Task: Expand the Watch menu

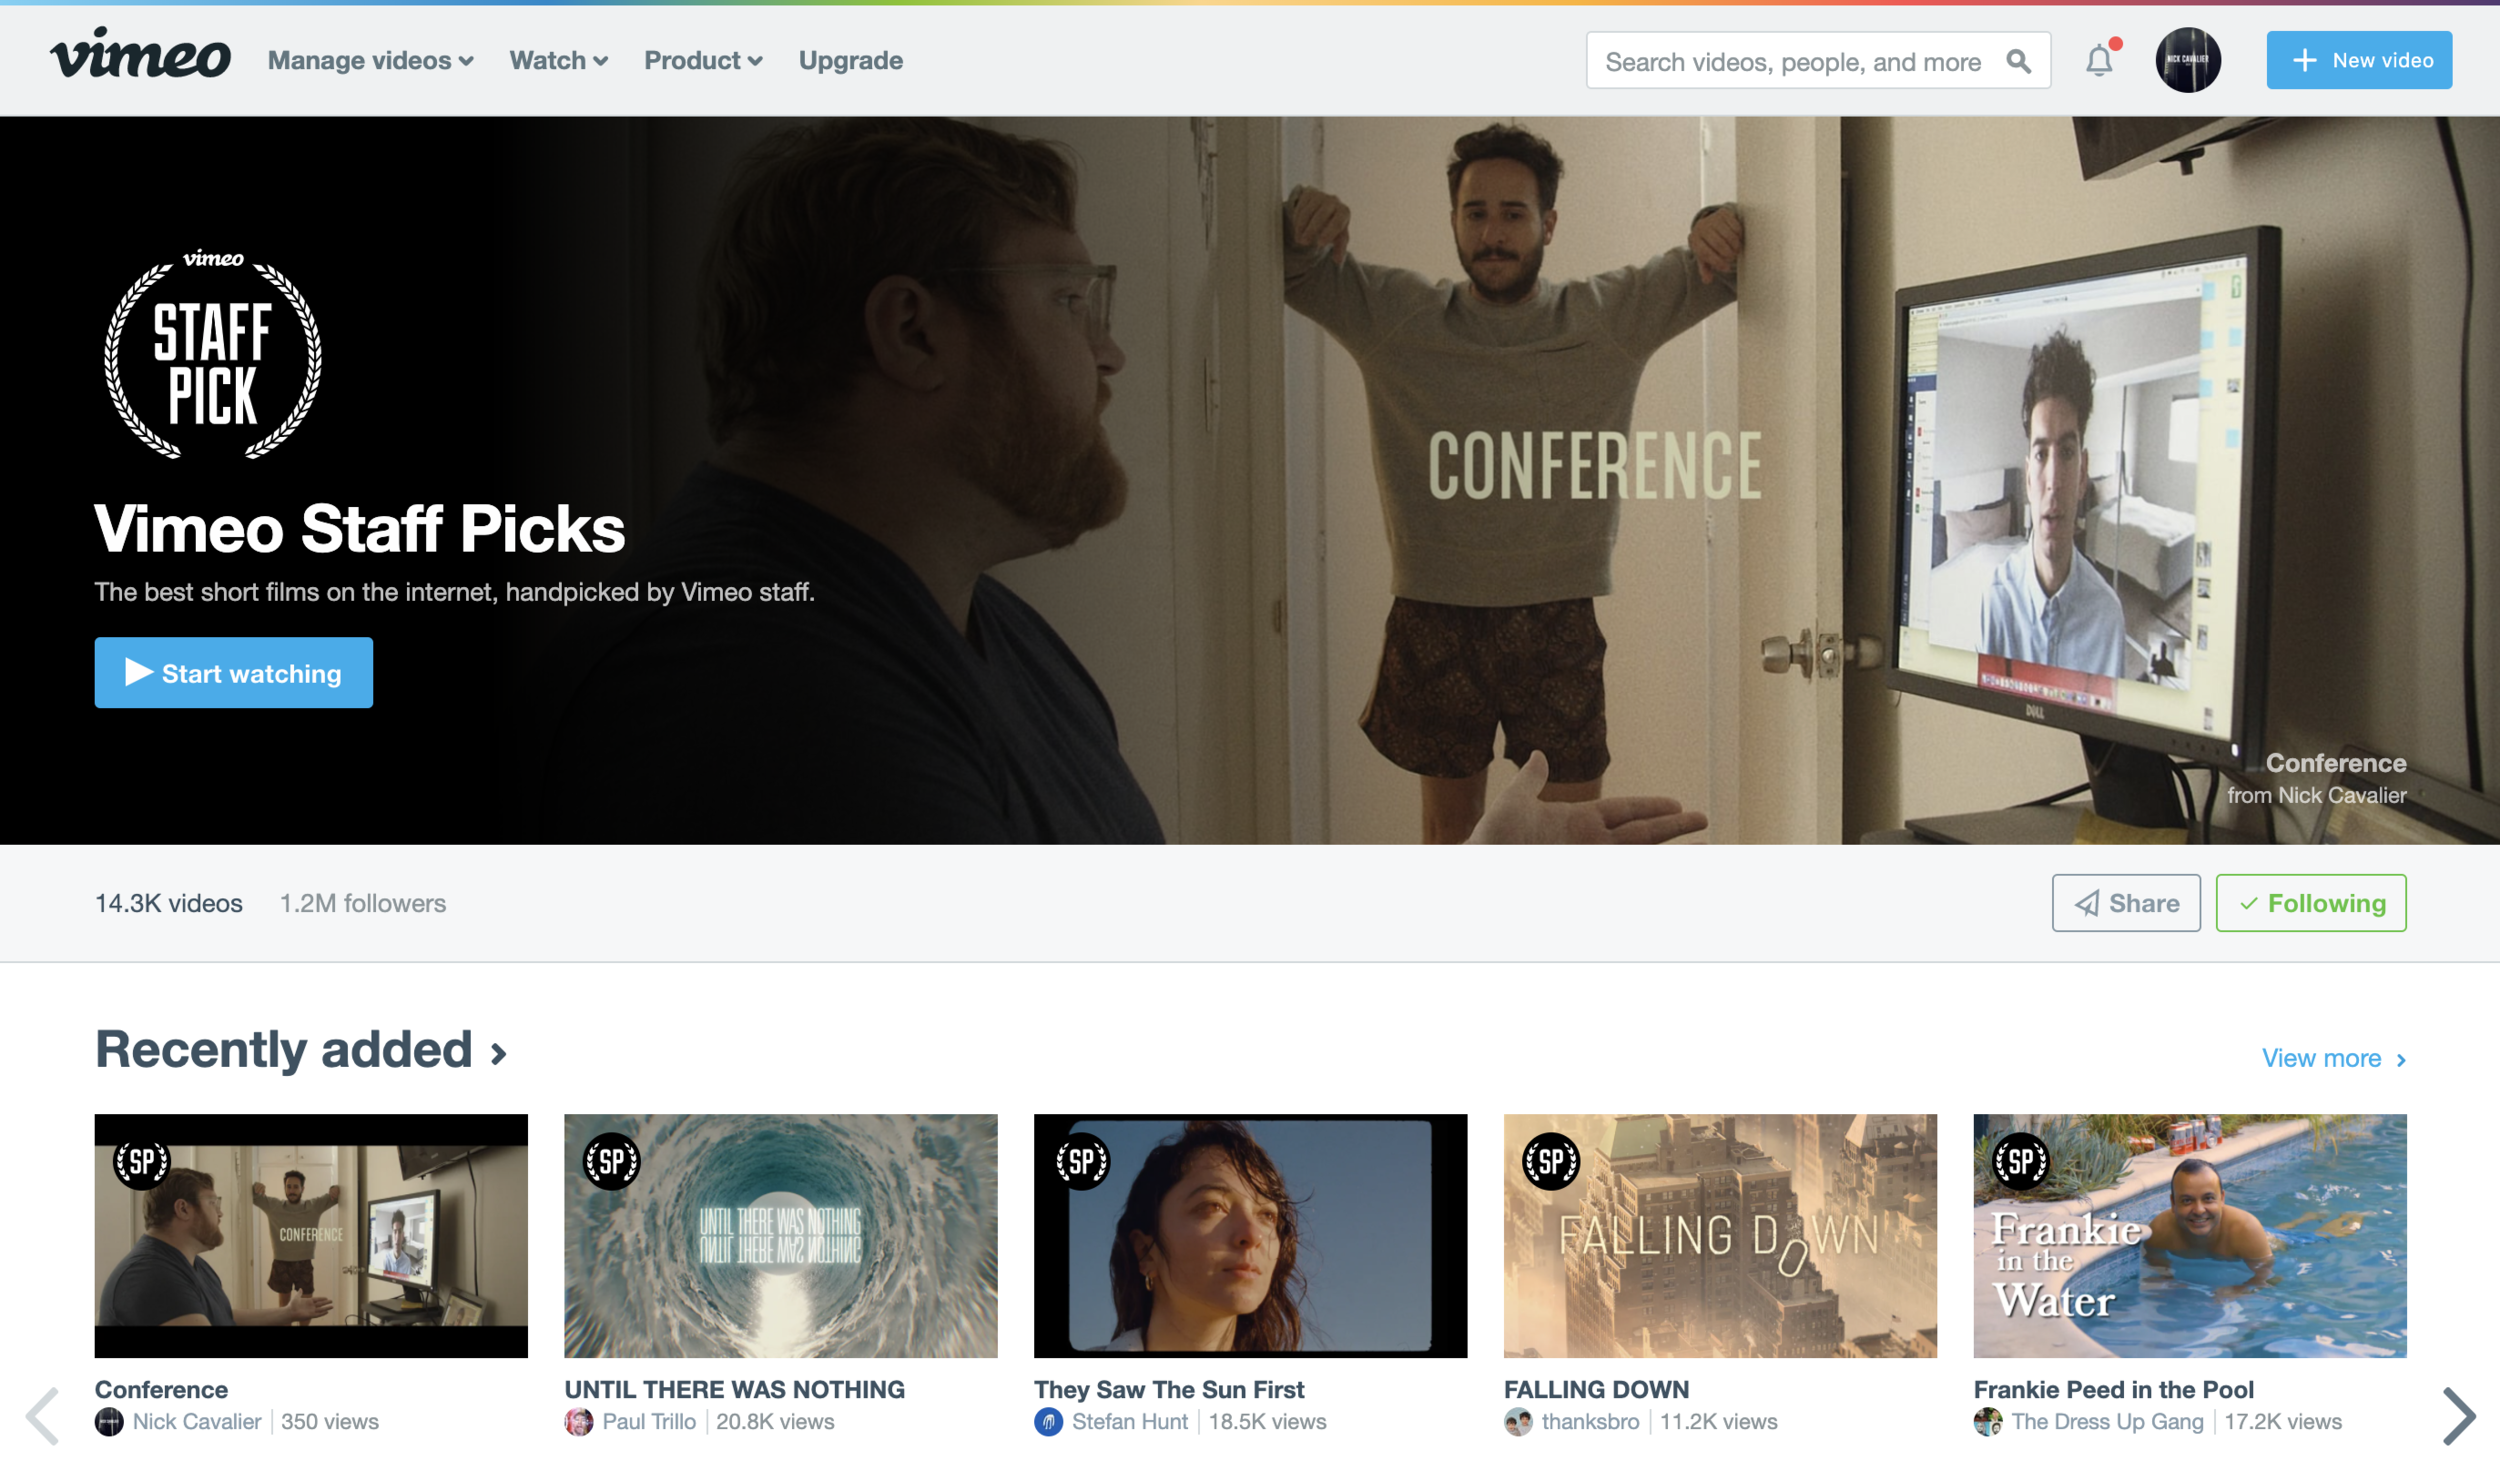Action: coord(557,60)
